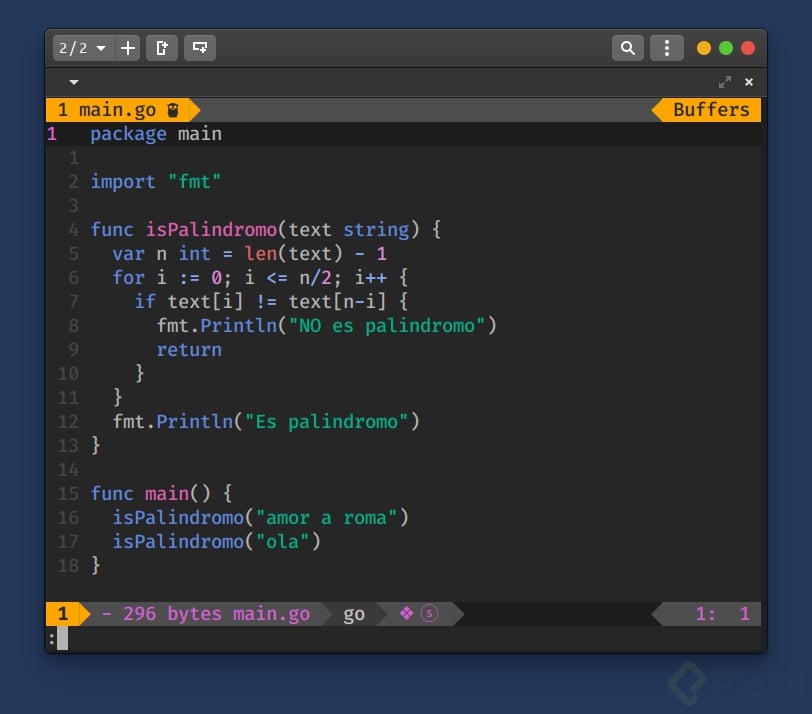Viewport: 812px width, 714px height.
Task: Open the 2/2 session switcher dropdown
Action: [81, 48]
